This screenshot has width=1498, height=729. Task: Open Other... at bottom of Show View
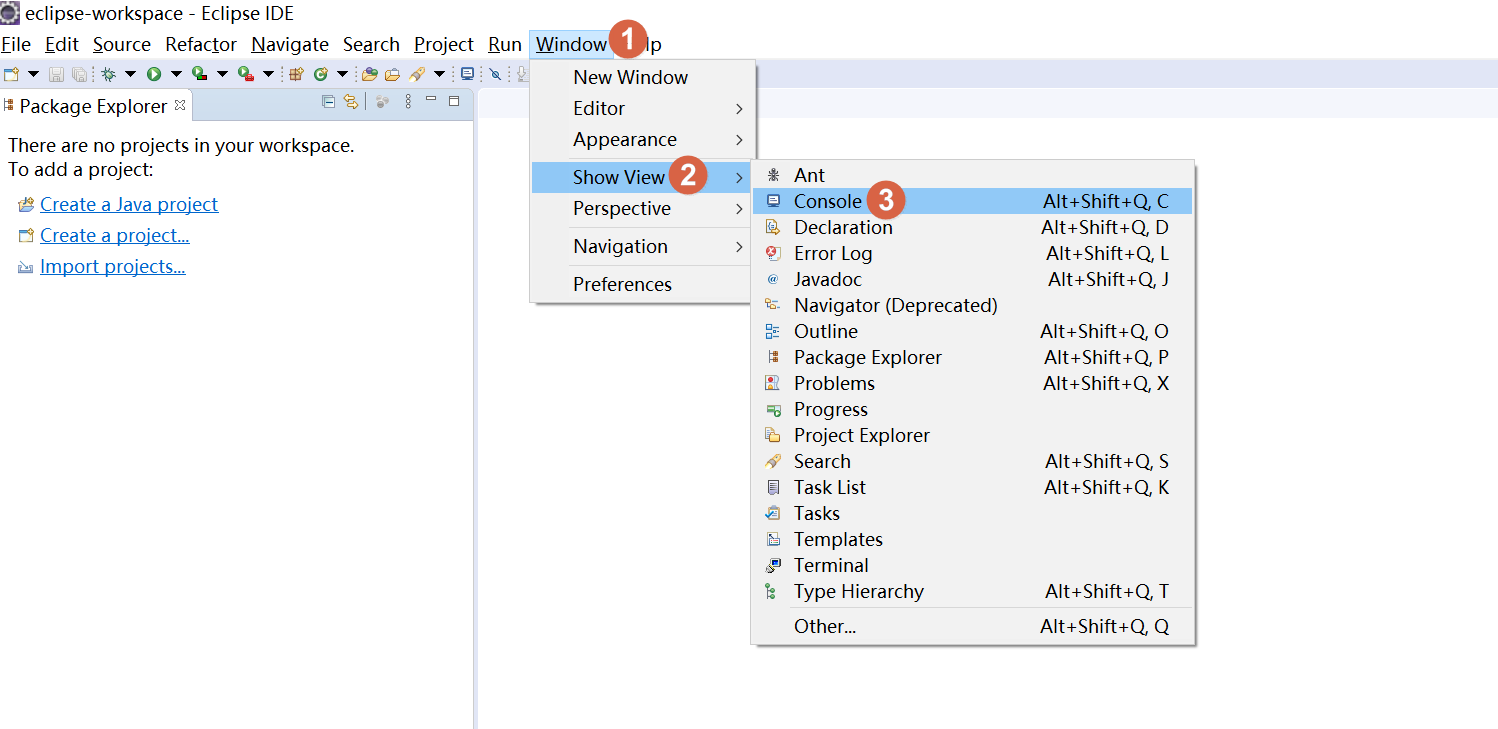point(825,626)
